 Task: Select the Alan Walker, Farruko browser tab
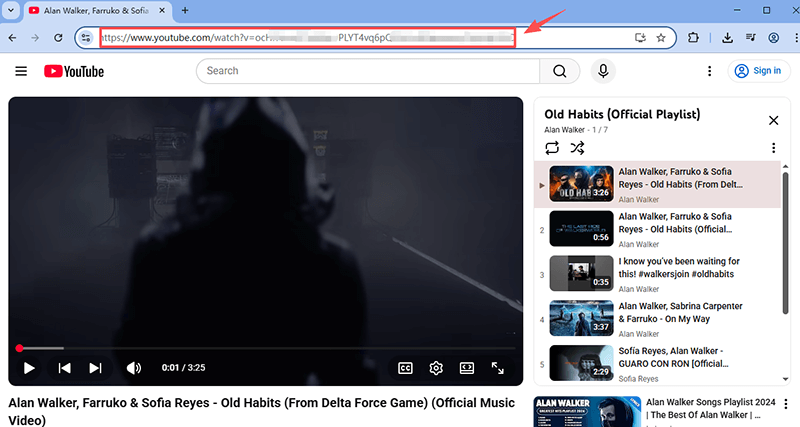tap(97, 11)
